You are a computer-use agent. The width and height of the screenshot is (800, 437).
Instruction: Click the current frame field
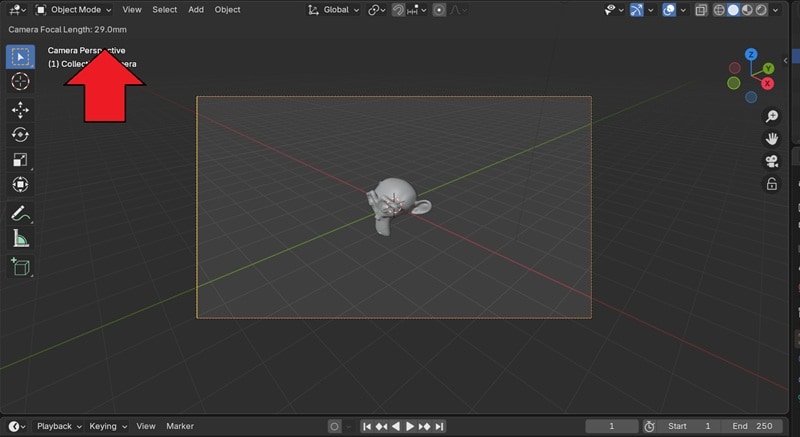612,426
